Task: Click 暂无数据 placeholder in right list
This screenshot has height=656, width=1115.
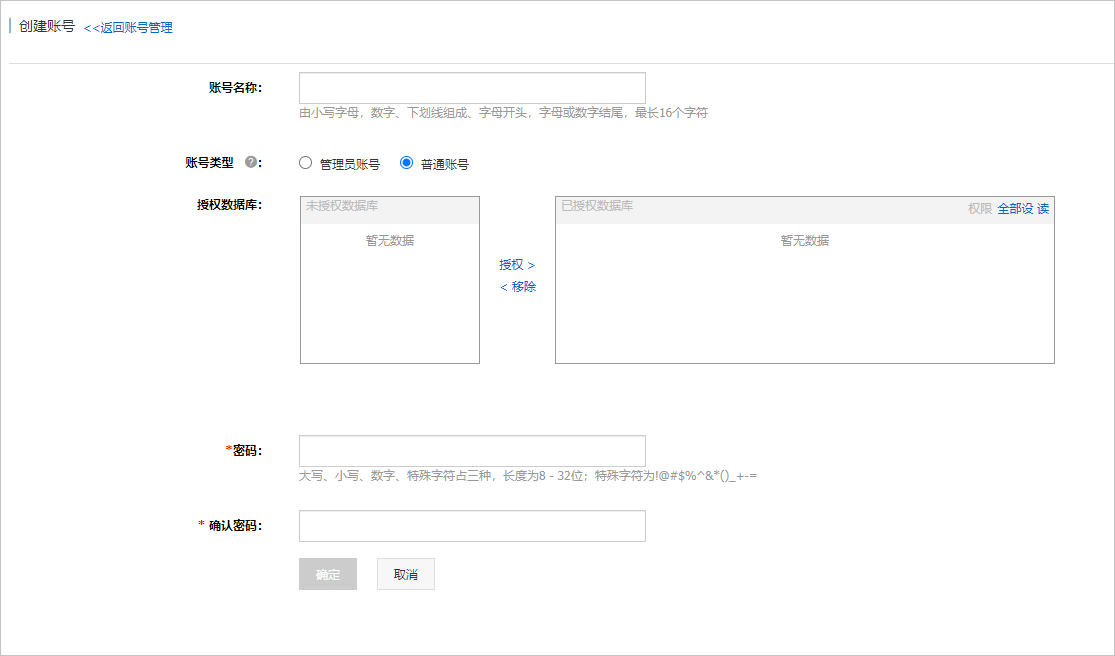Action: pyautogui.click(x=803, y=240)
